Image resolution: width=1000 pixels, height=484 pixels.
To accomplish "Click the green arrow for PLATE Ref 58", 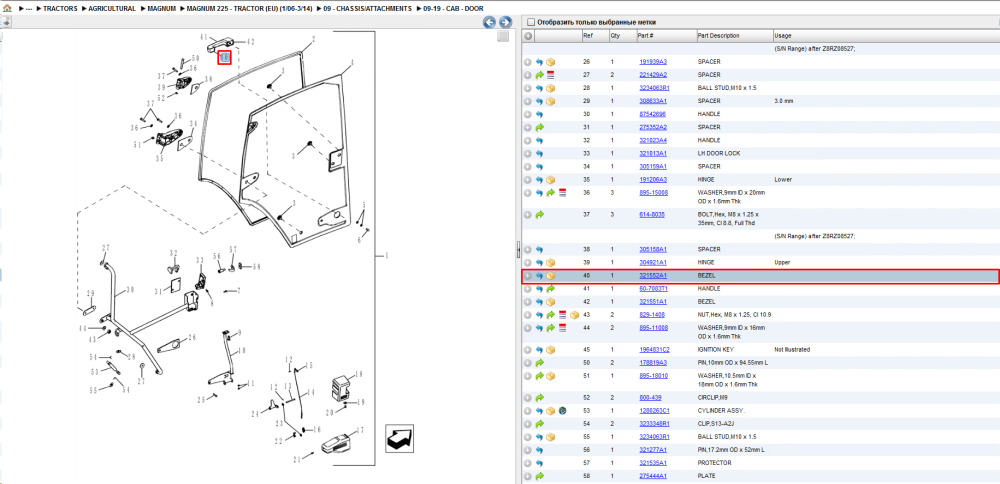I will coord(539,476).
